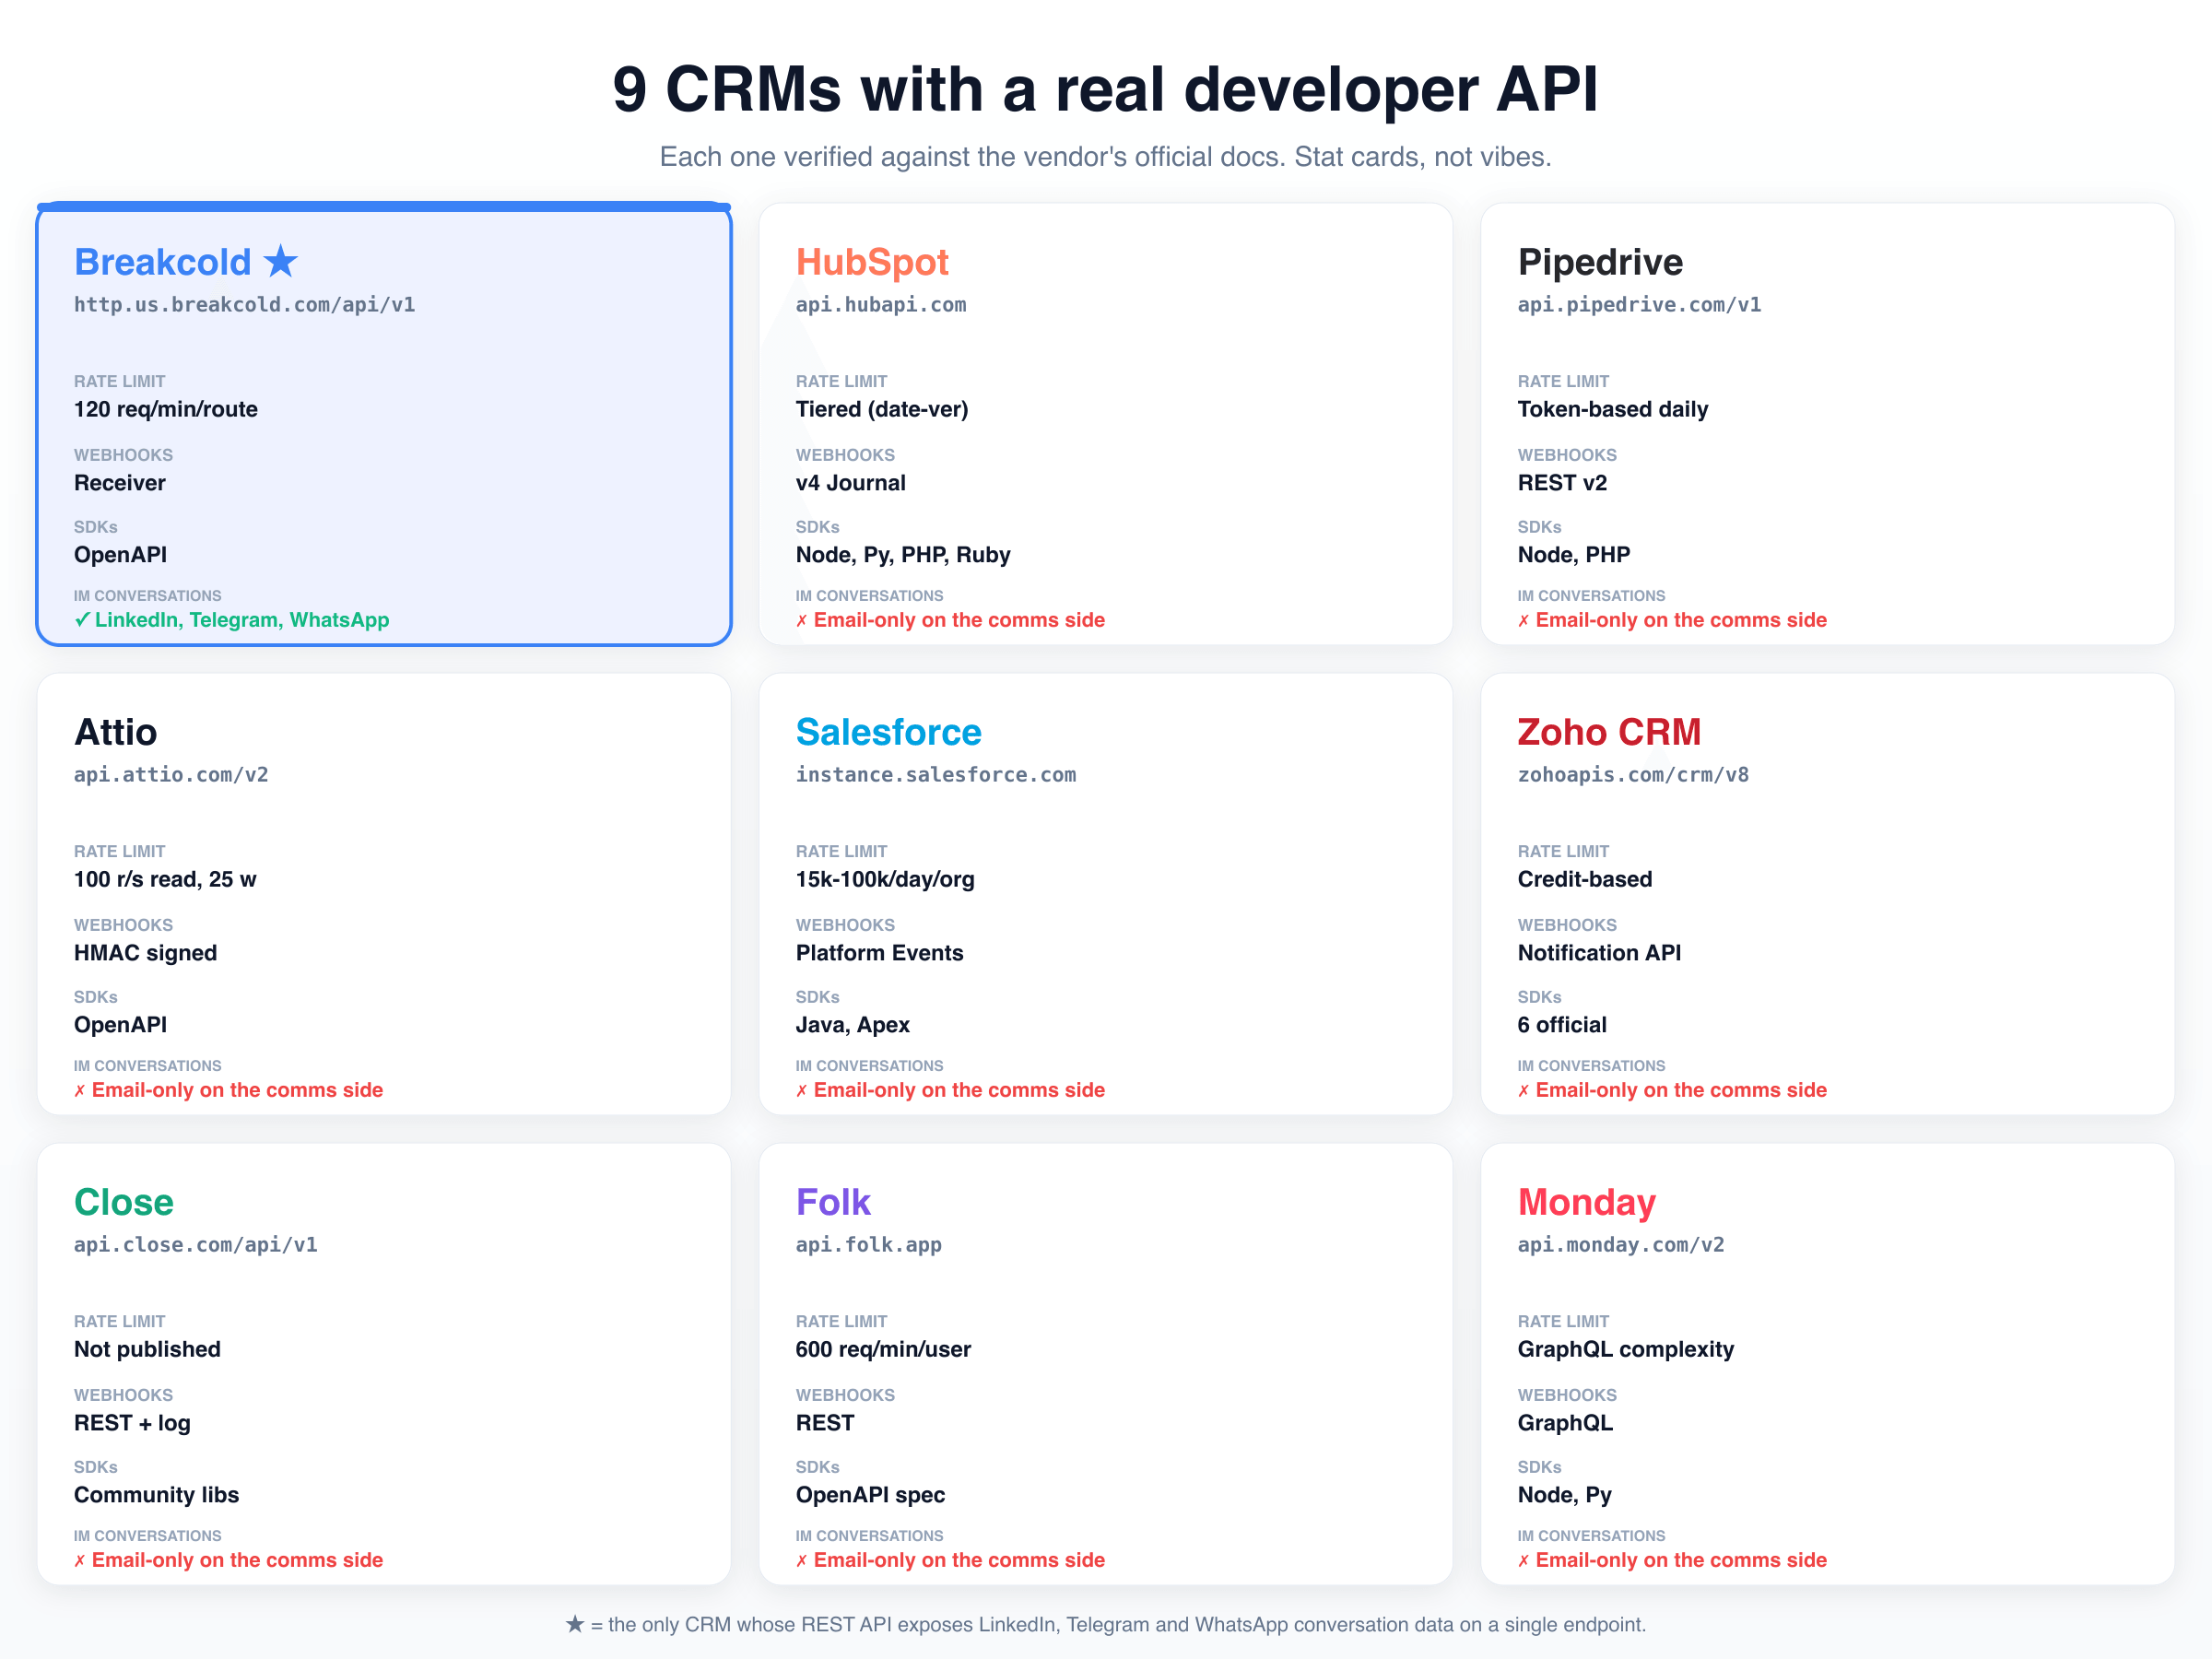The height and width of the screenshot is (1659, 2212).
Task: Click '6 official' SDKs value
Action: 1562,1025
